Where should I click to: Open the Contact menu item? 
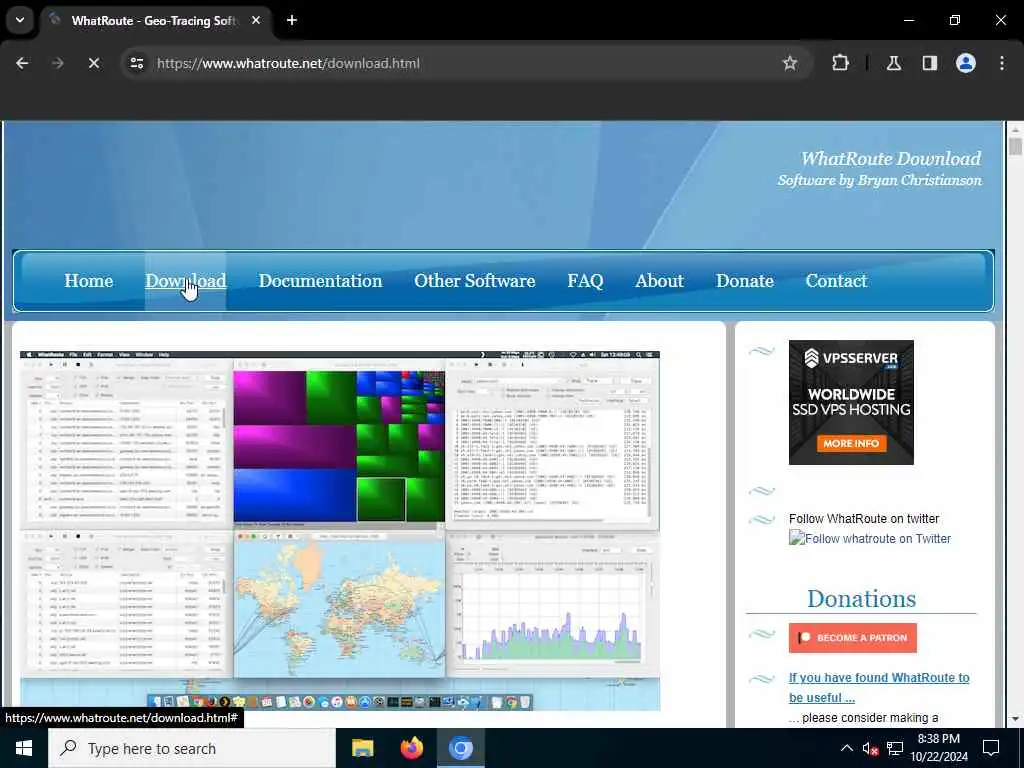836,281
